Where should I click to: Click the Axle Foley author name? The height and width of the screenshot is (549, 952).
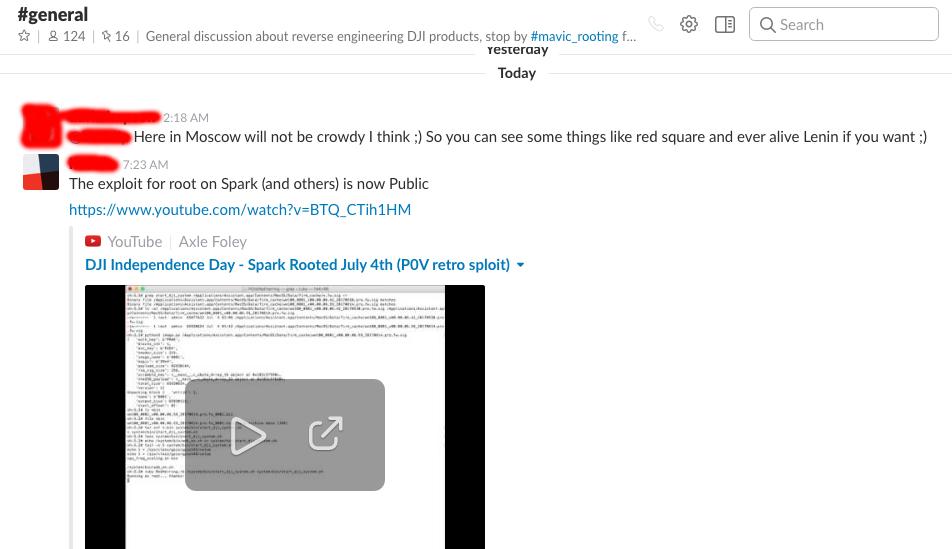click(x=212, y=242)
